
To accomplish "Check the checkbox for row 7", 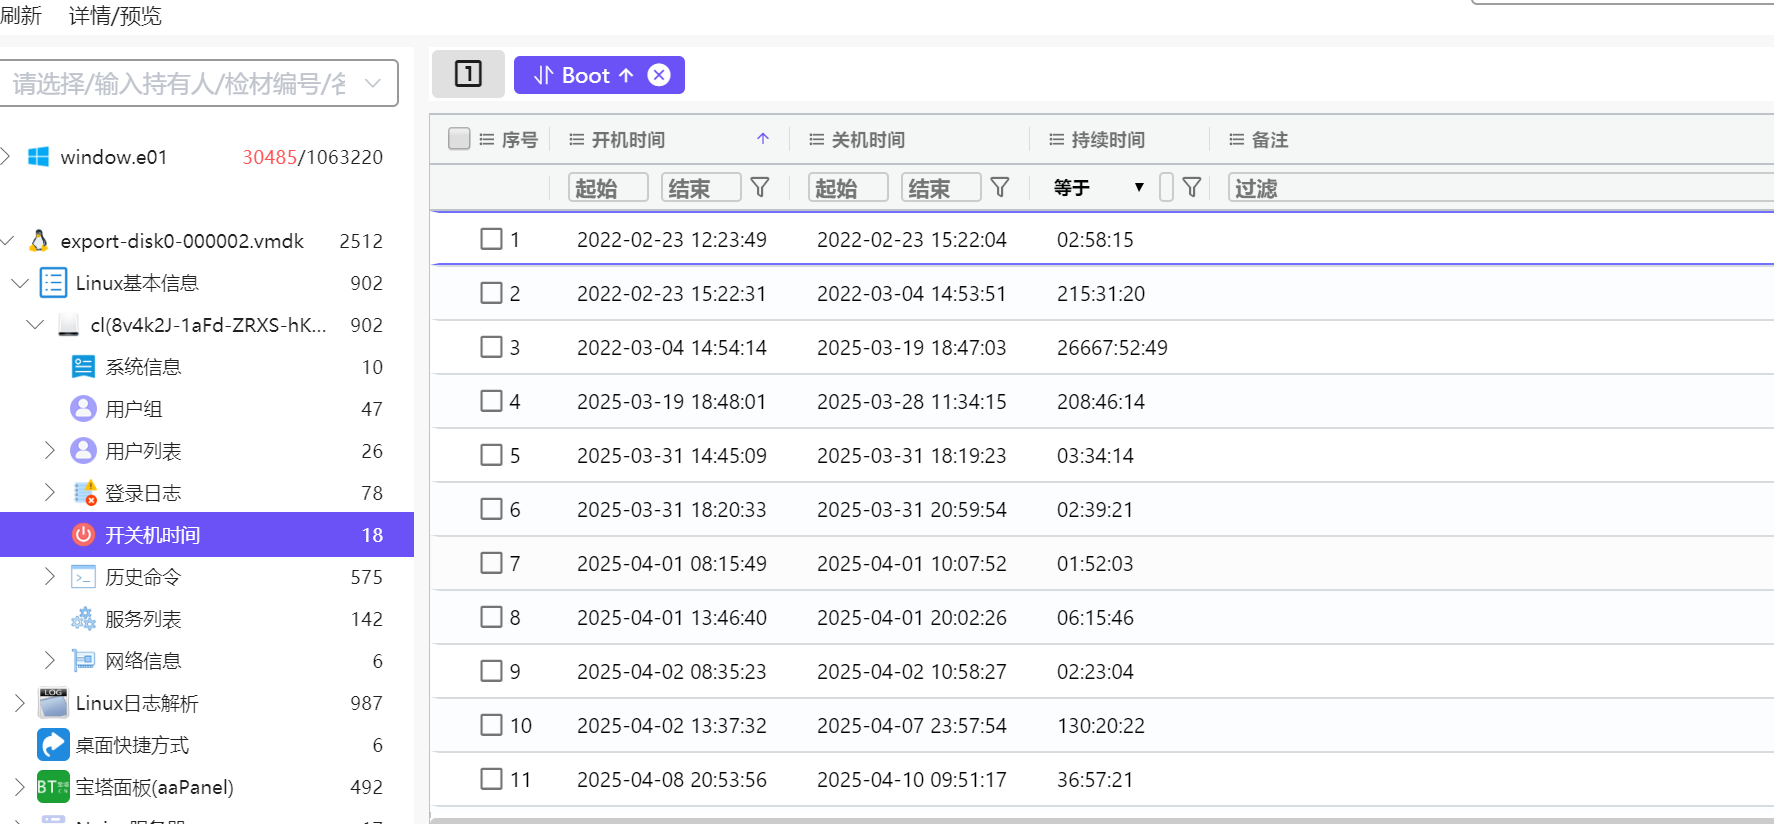I will (491, 563).
